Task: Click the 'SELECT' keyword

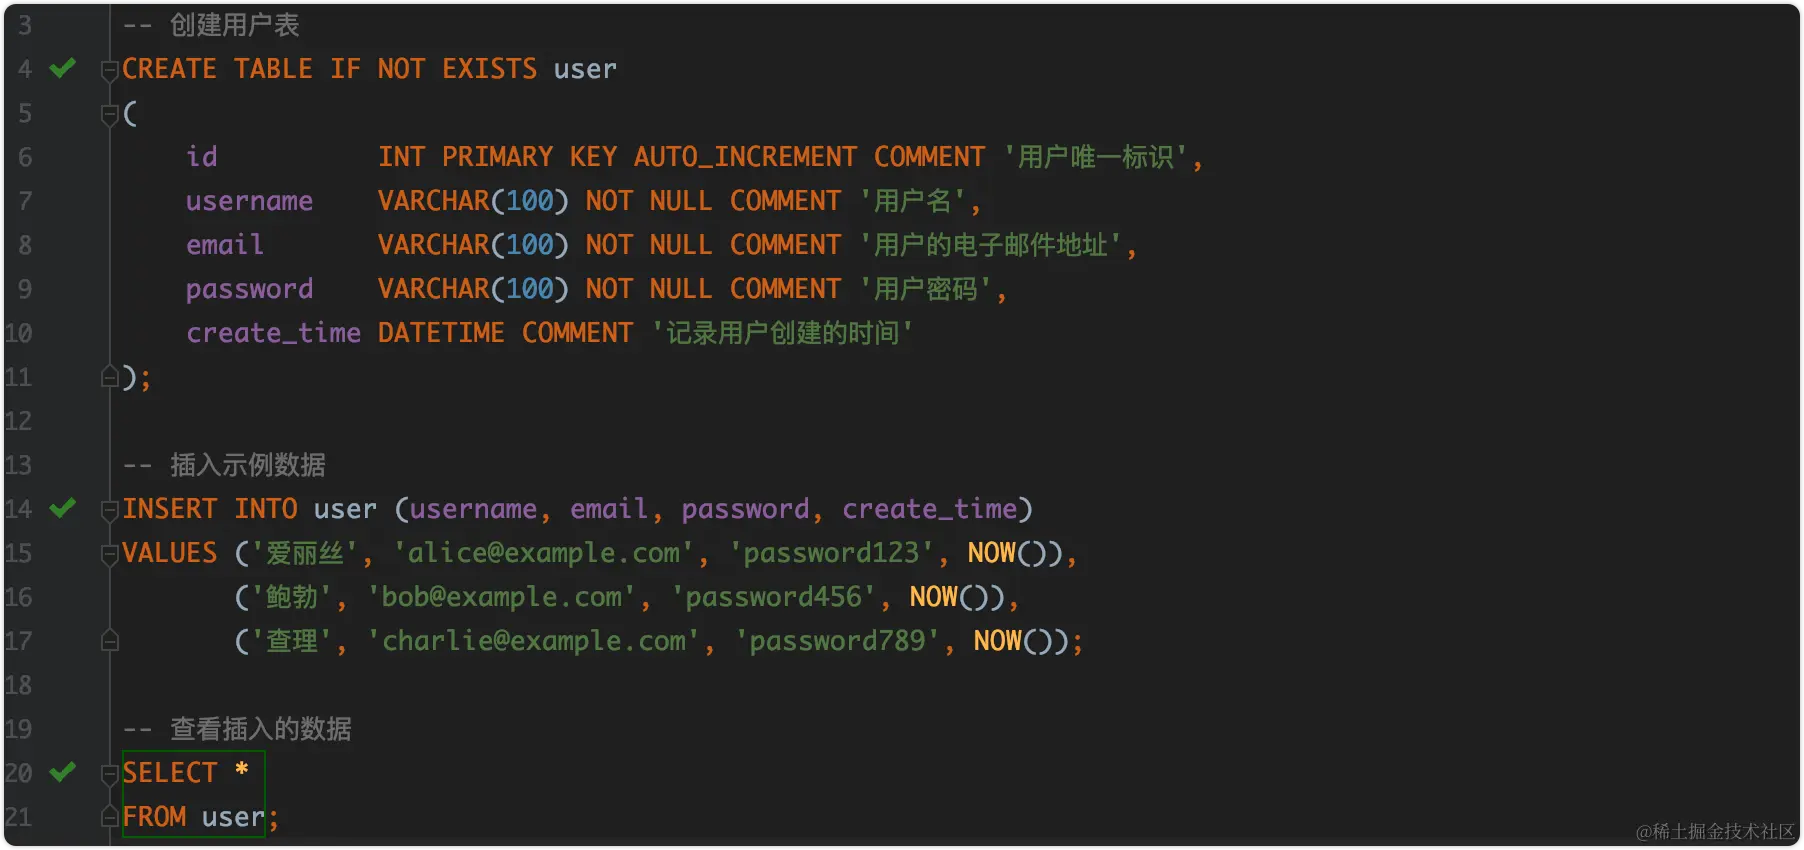Action: 169,773
